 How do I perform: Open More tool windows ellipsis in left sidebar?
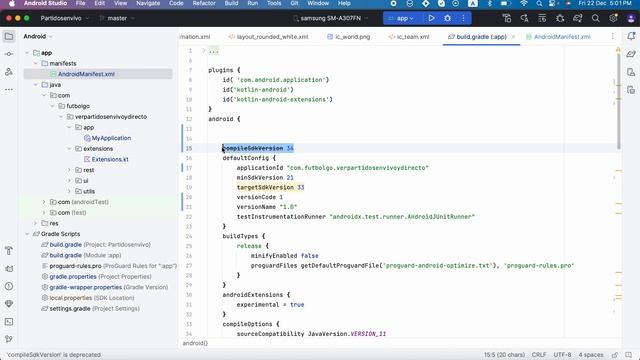(x=9, y=89)
